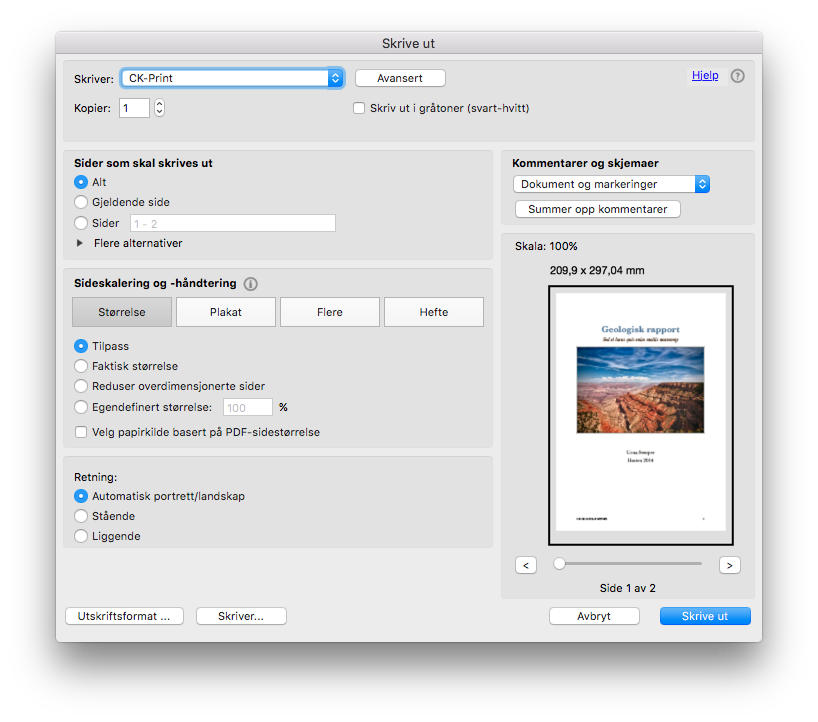Tick Velg papirkilde basert på PDF-sidestørrelse
Image resolution: width=818 pixels, height=722 pixels.
tap(81, 432)
